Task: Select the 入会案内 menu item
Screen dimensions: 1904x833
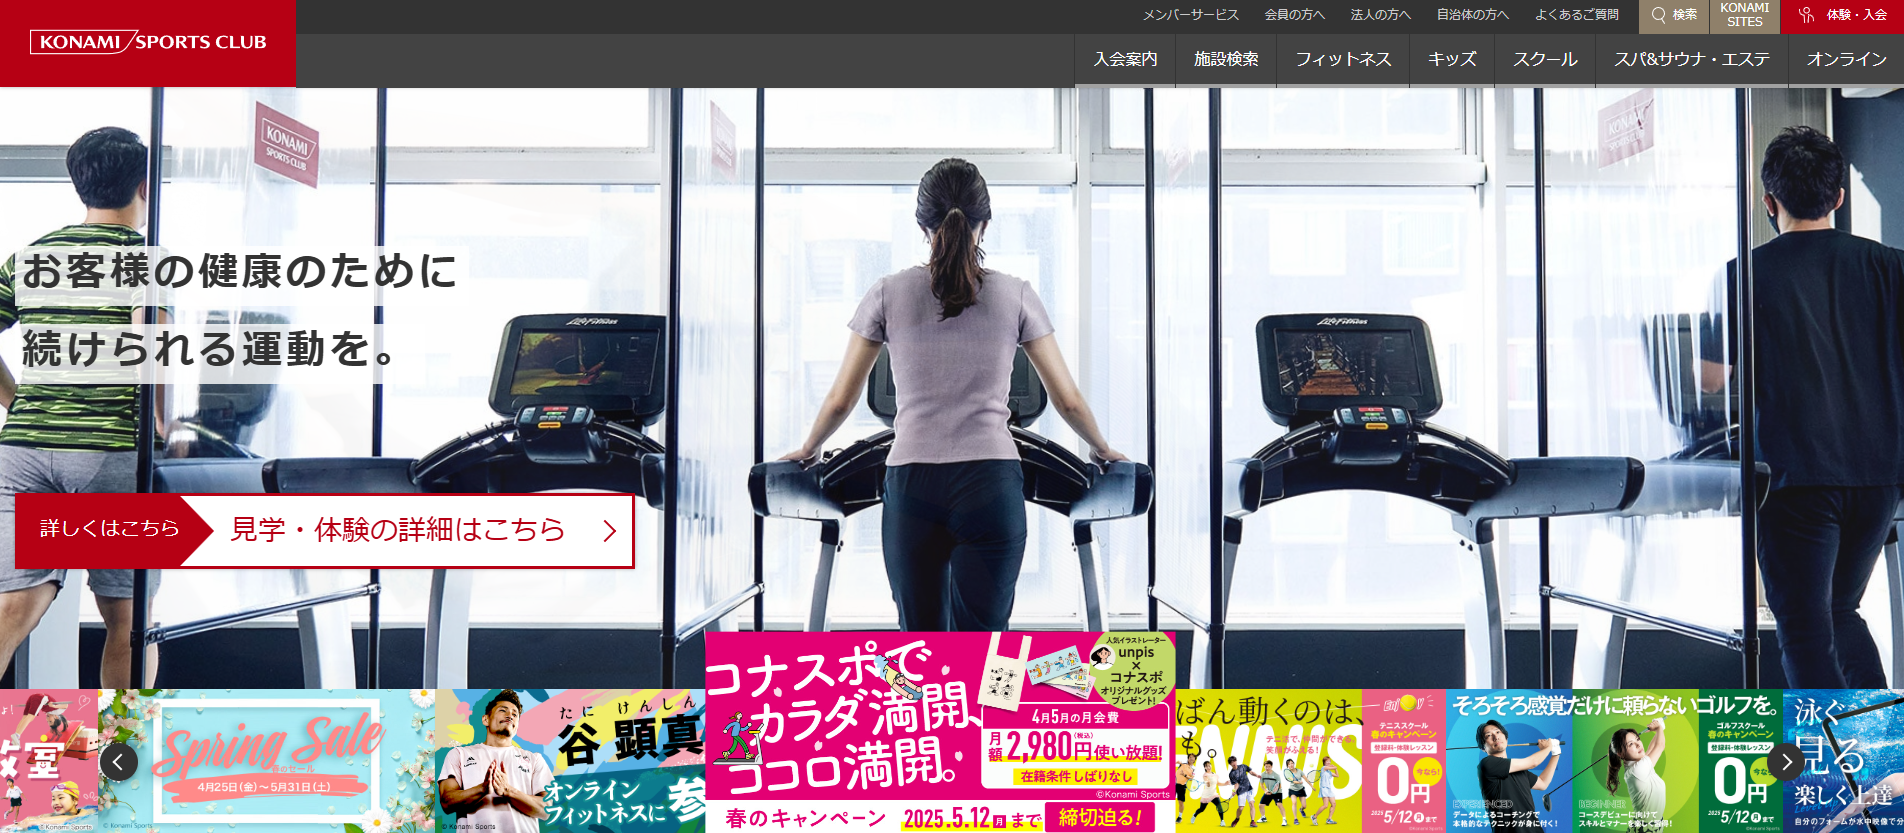Action: click(1125, 60)
